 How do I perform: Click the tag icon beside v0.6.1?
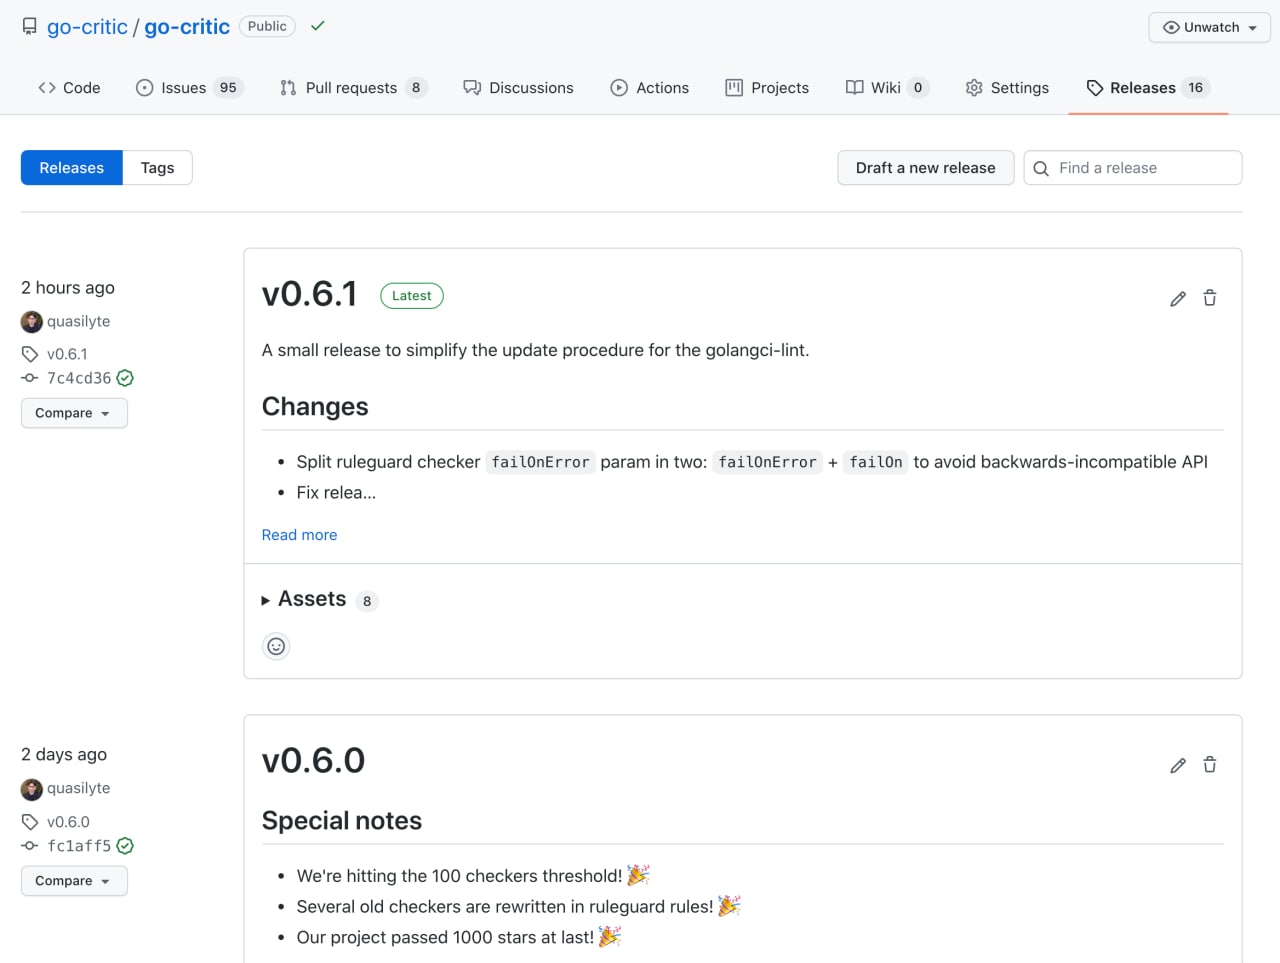tap(30, 354)
